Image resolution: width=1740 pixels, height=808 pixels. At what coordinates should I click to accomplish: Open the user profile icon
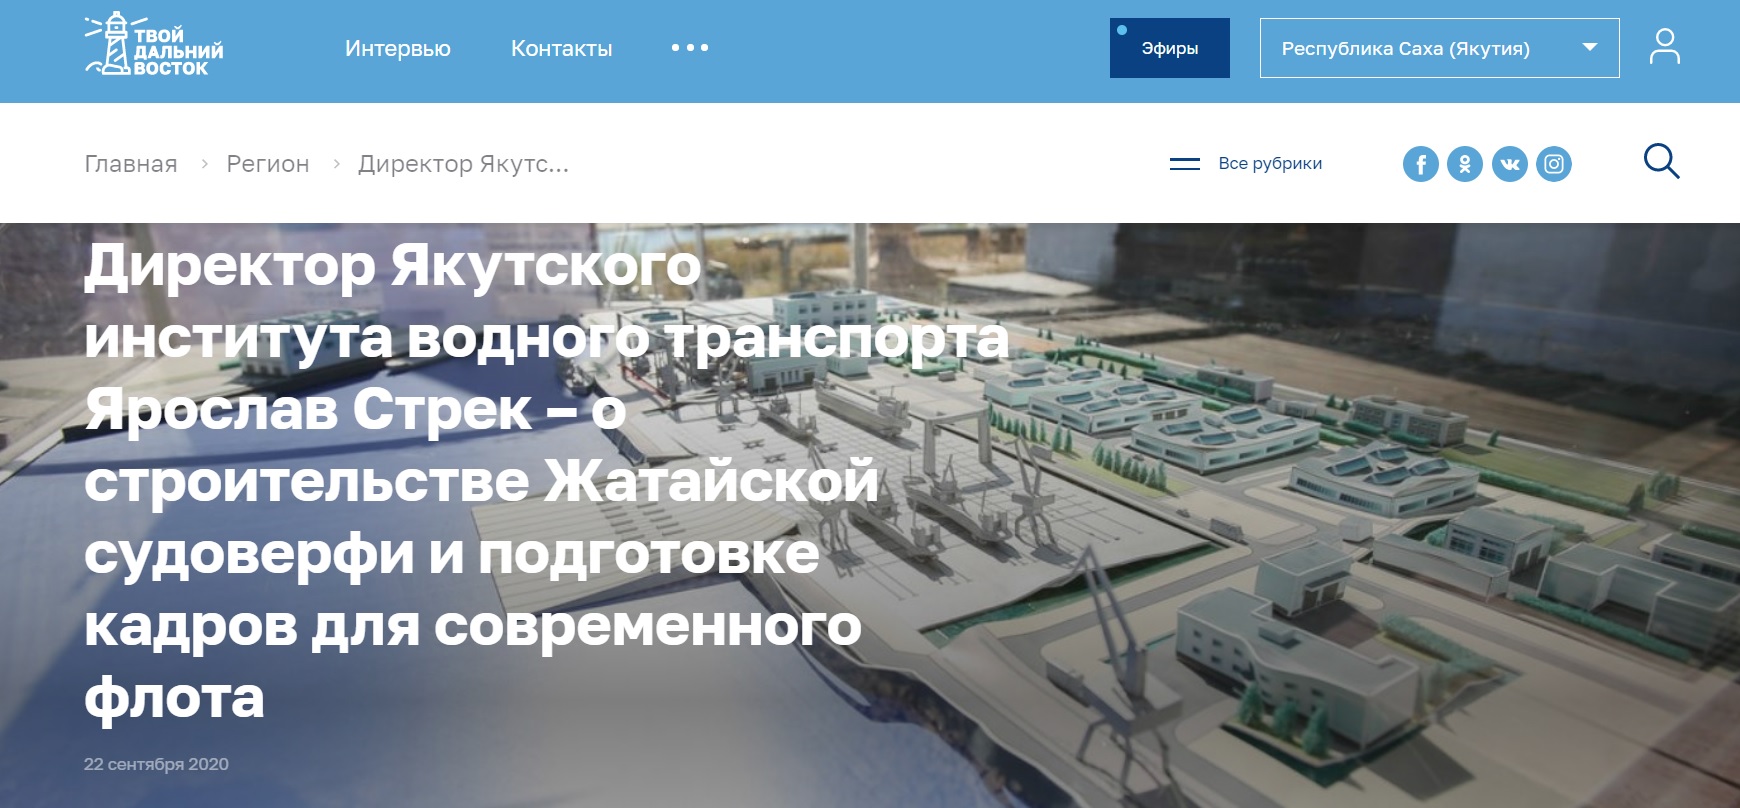[x=1665, y=47]
